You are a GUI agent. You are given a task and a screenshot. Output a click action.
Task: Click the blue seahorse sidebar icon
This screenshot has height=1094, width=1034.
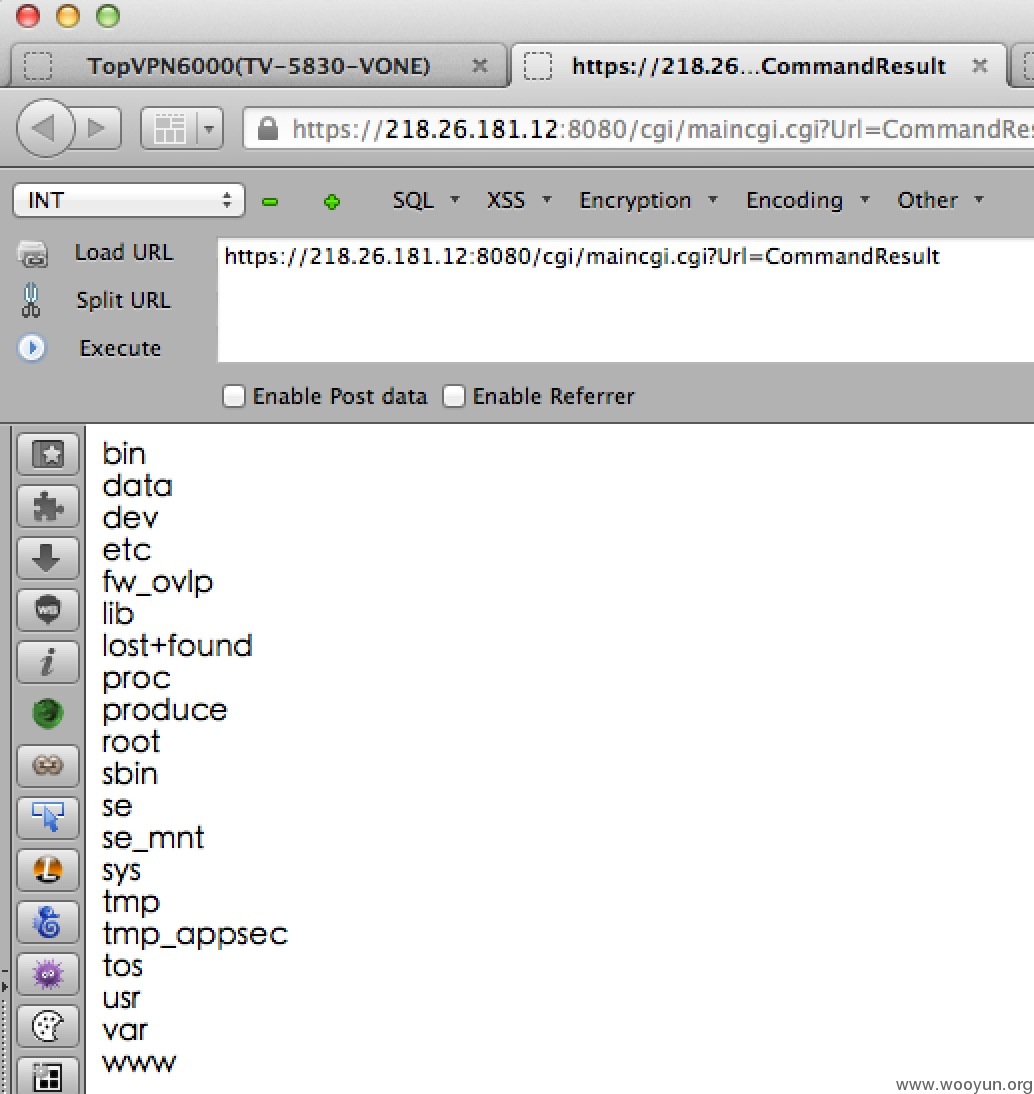tap(47, 922)
